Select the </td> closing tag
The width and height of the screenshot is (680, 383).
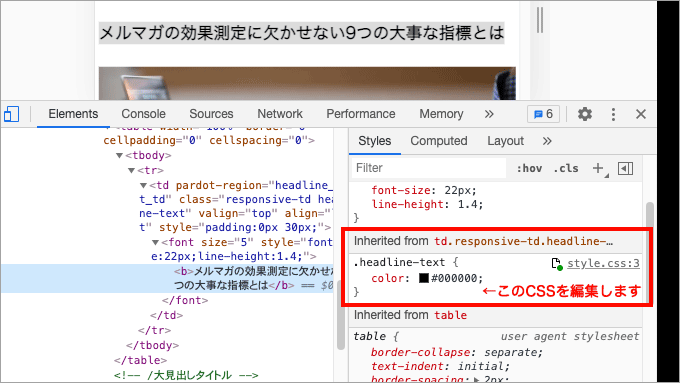pyautogui.click(x=167, y=315)
